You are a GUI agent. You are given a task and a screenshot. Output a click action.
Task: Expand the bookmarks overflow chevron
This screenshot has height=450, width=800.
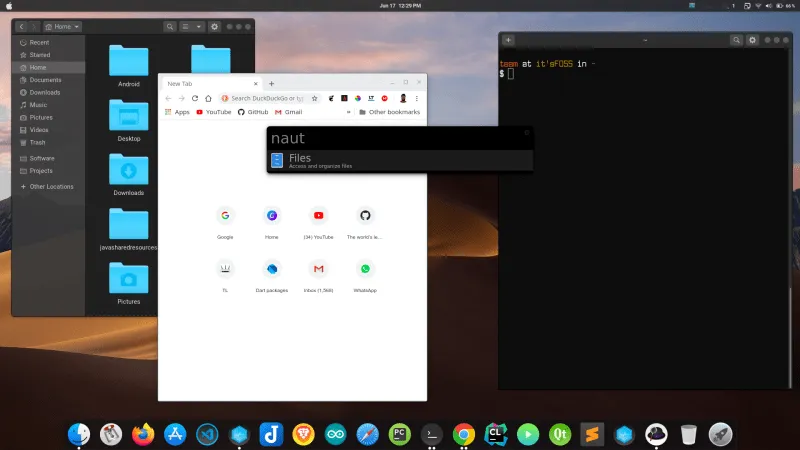pos(347,112)
